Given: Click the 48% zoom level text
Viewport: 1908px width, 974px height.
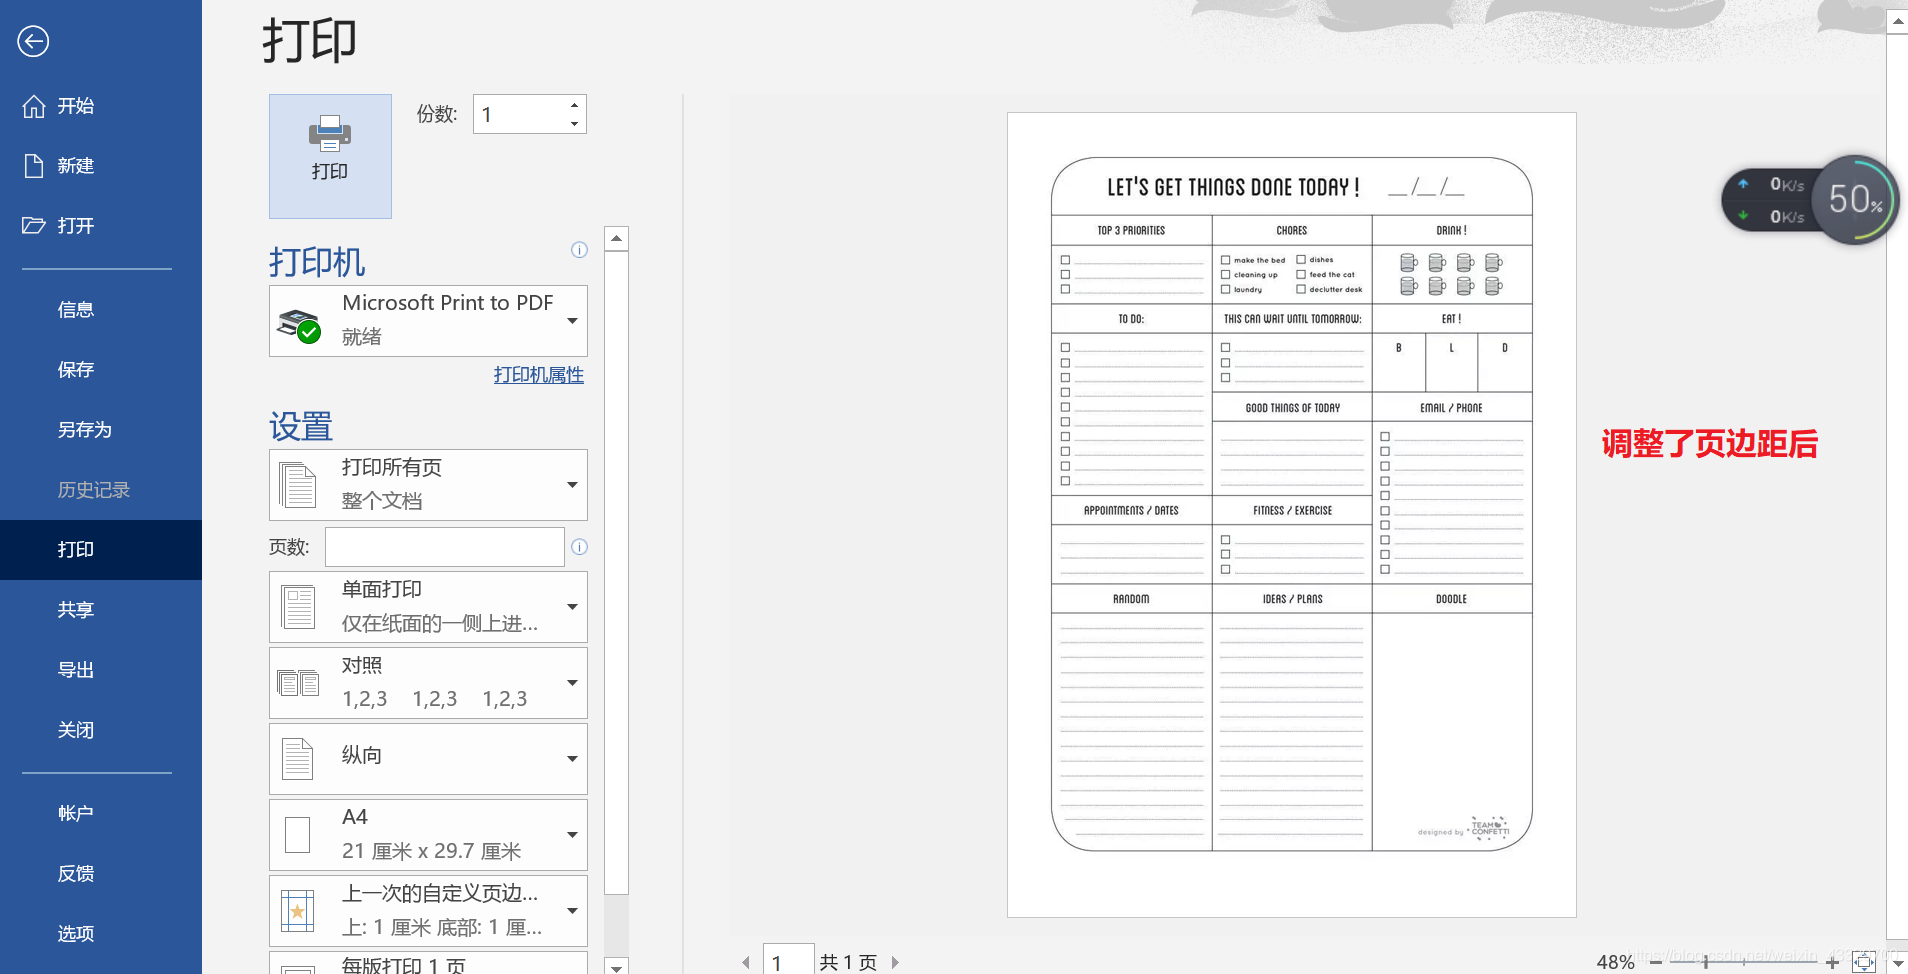Looking at the screenshot, I should click(1616, 962).
